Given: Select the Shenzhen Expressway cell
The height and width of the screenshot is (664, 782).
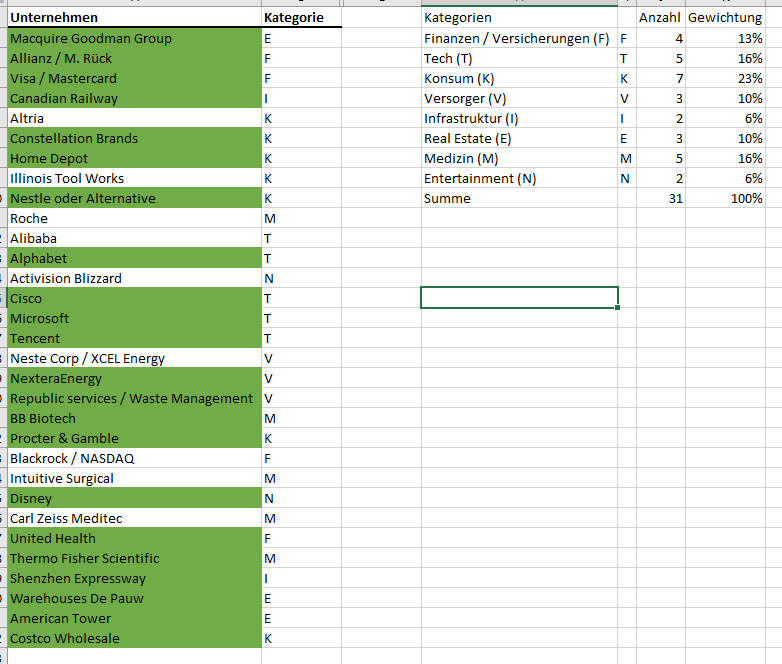Looking at the screenshot, I should [135, 578].
